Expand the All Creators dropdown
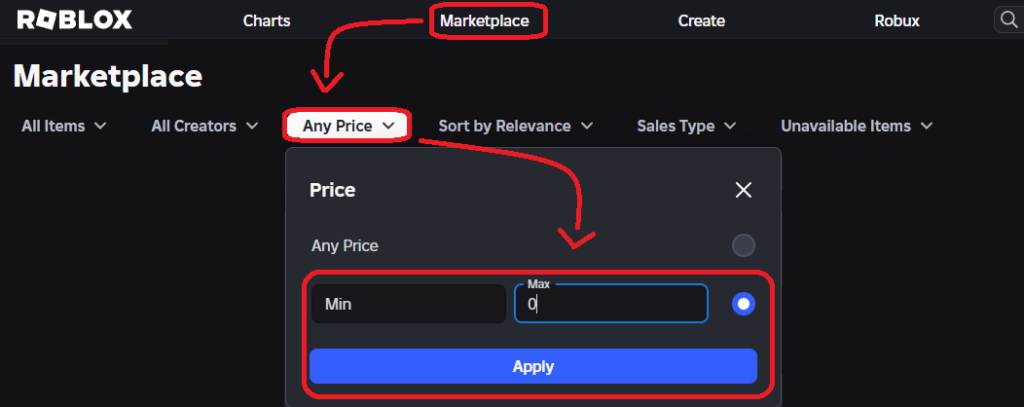 tap(204, 125)
